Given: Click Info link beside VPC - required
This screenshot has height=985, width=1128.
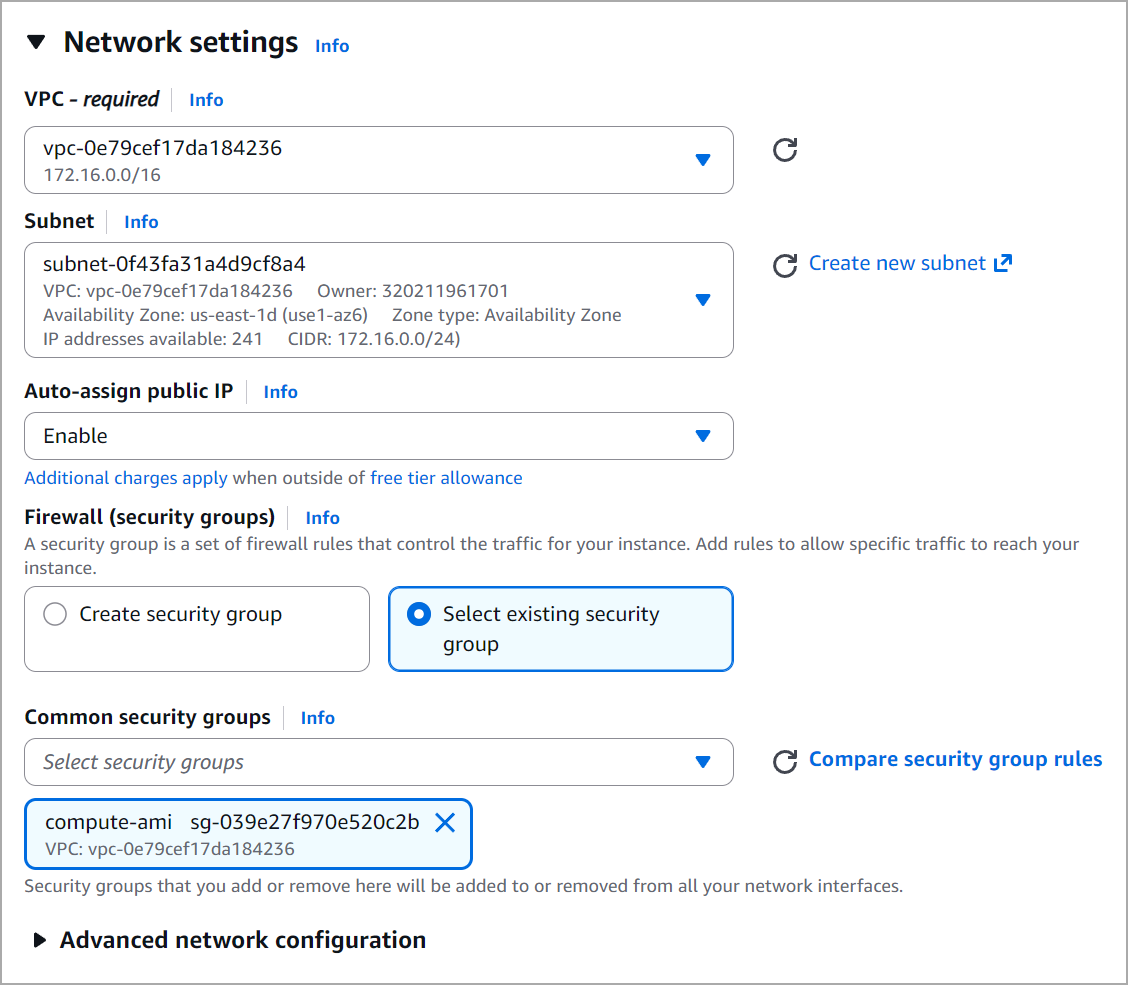Looking at the screenshot, I should click(206, 100).
